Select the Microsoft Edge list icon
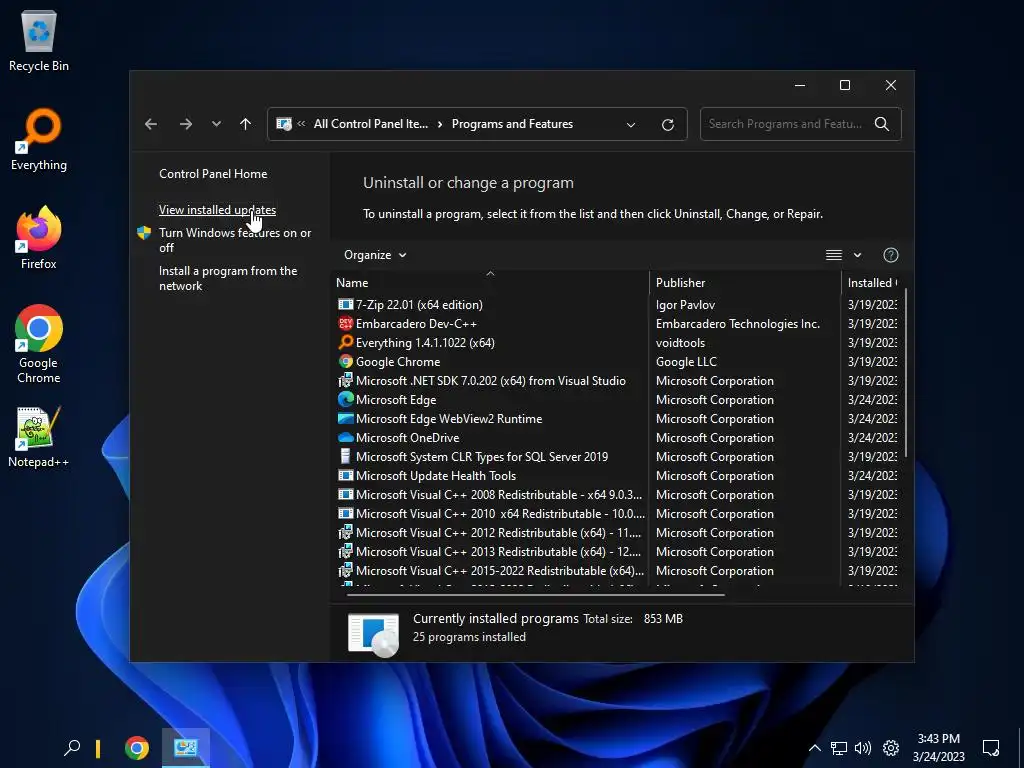1024x768 pixels. [345, 399]
